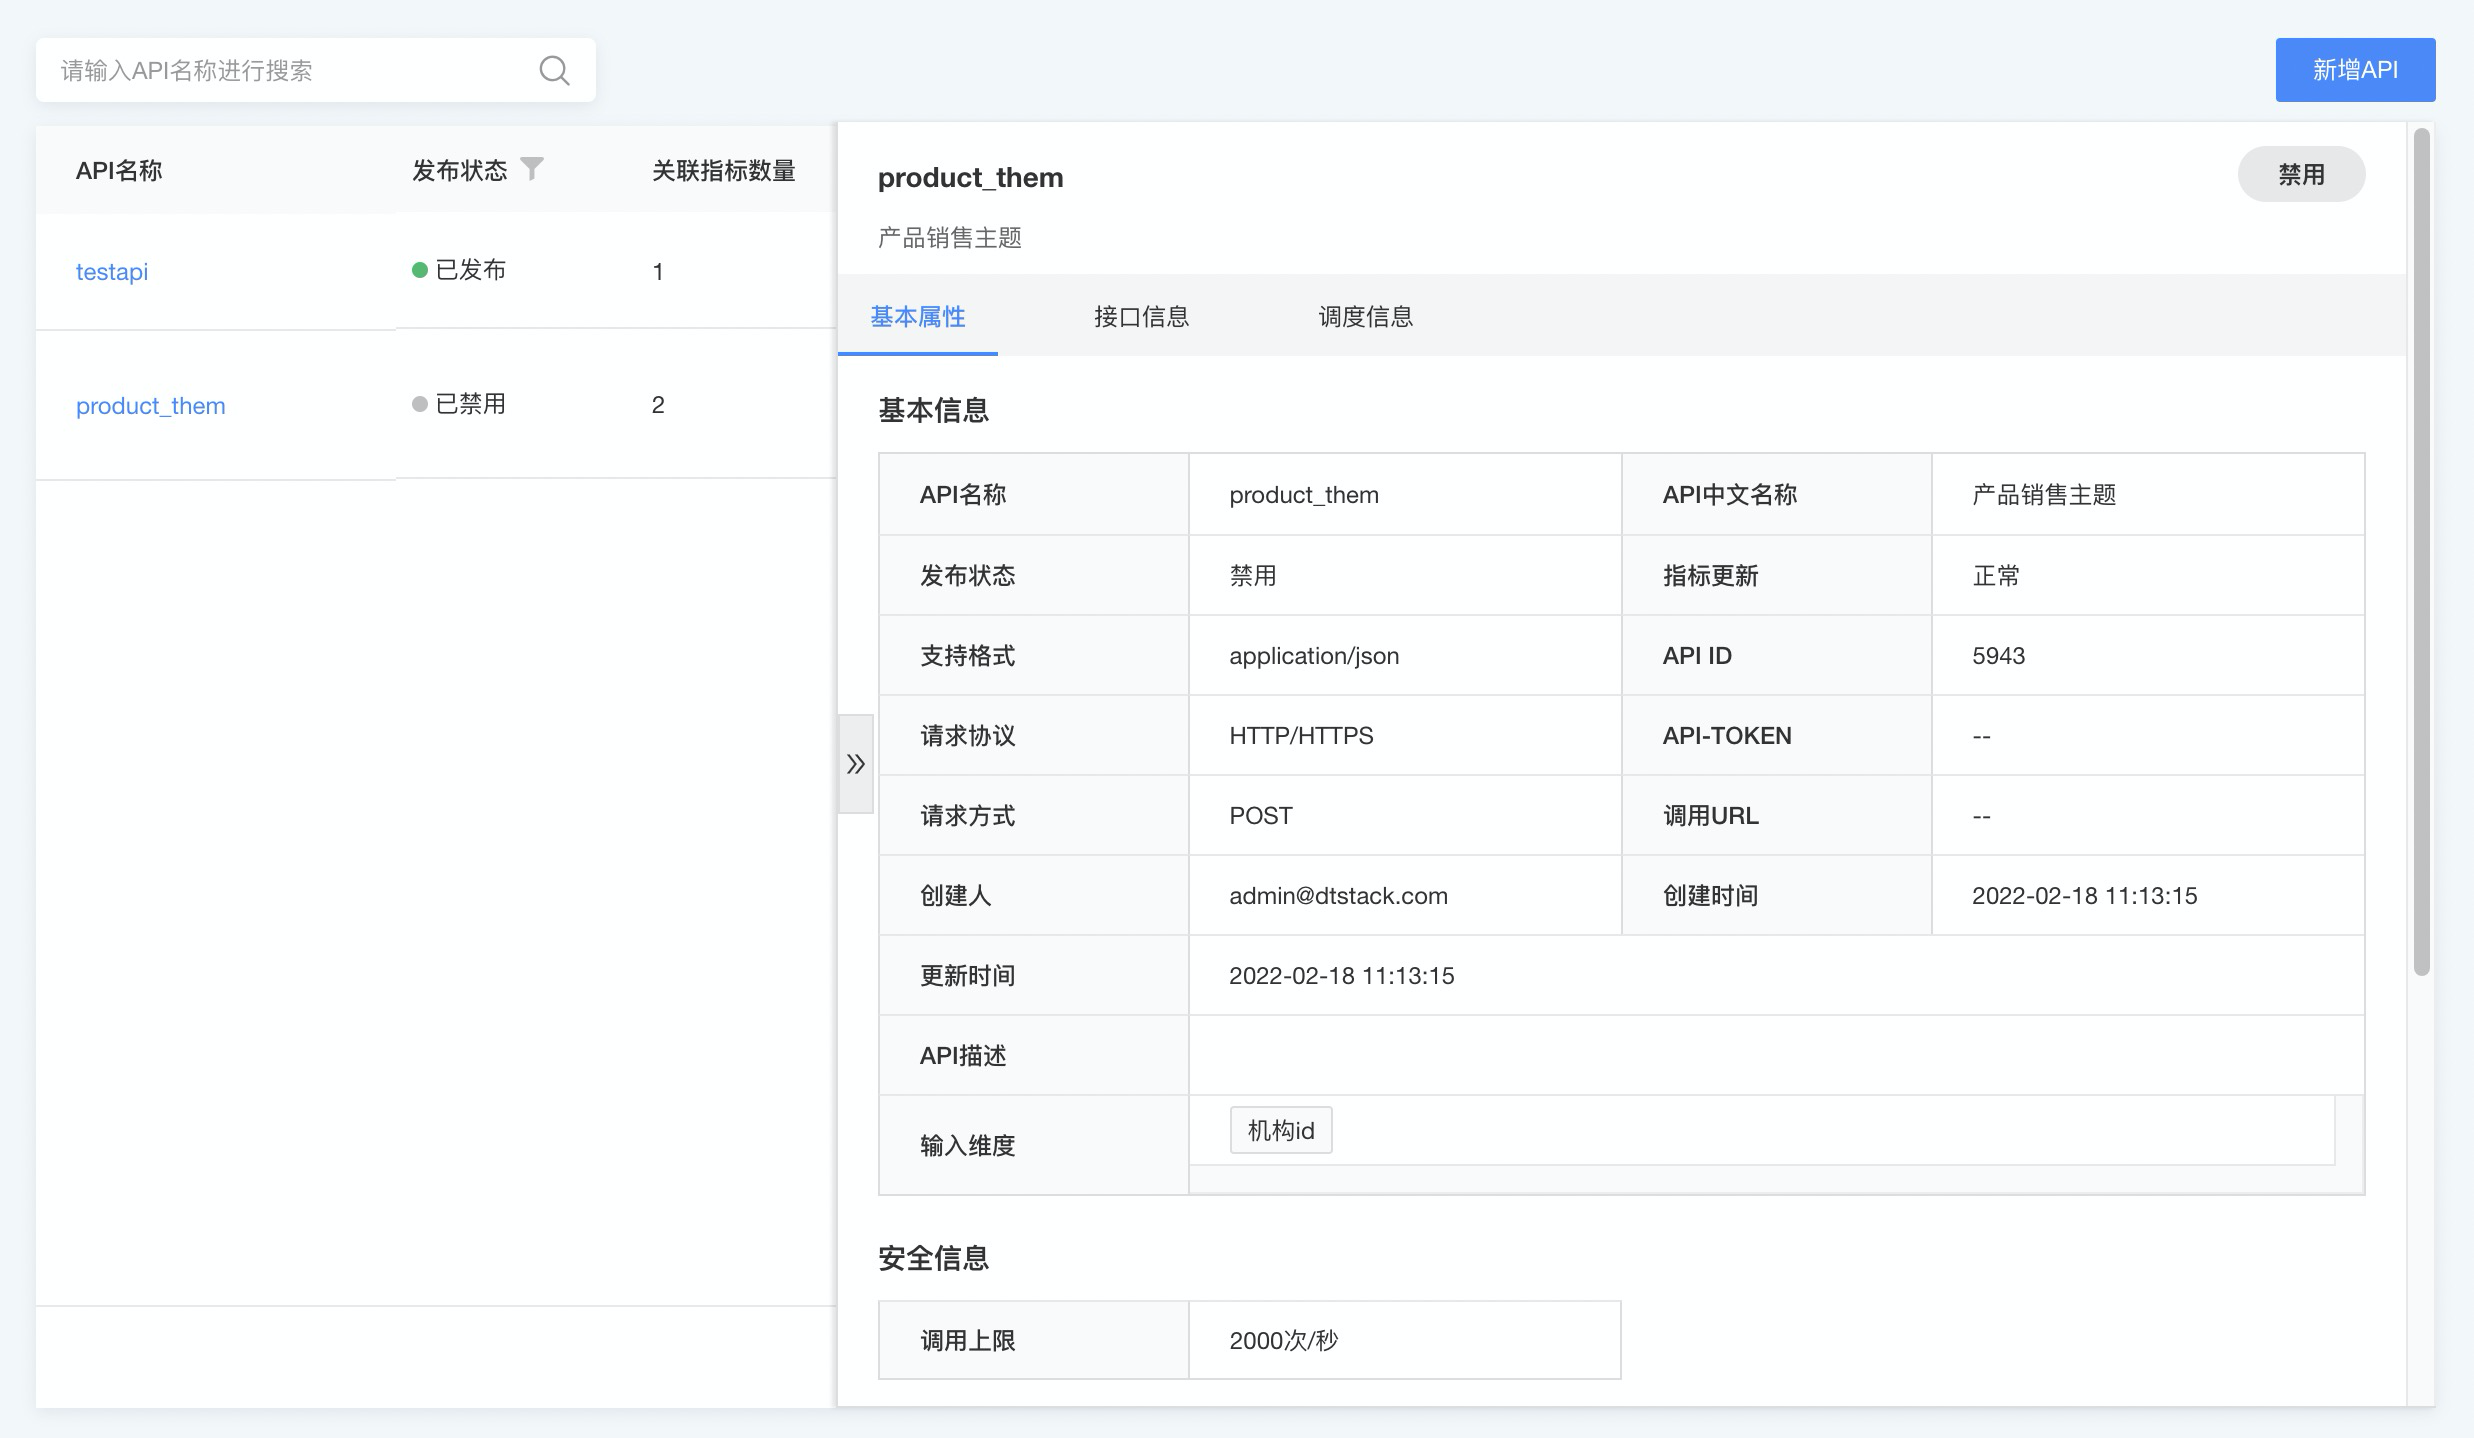Click the 更新时间 value 2022-02-18 11:13:15
The width and height of the screenshot is (2474, 1438).
coord(1341,975)
